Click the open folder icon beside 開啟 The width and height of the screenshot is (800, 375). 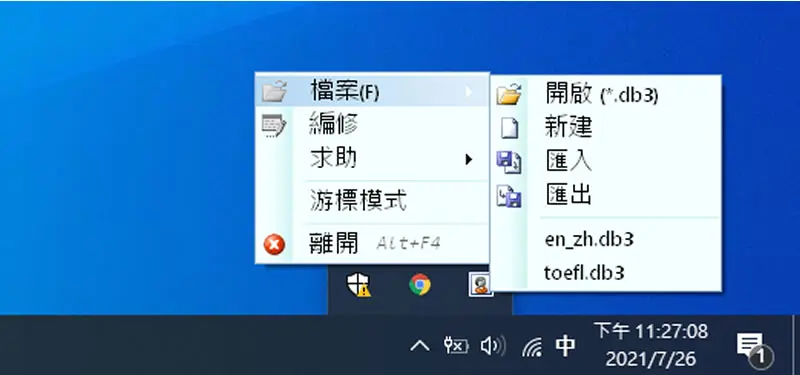[x=509, y=94]
